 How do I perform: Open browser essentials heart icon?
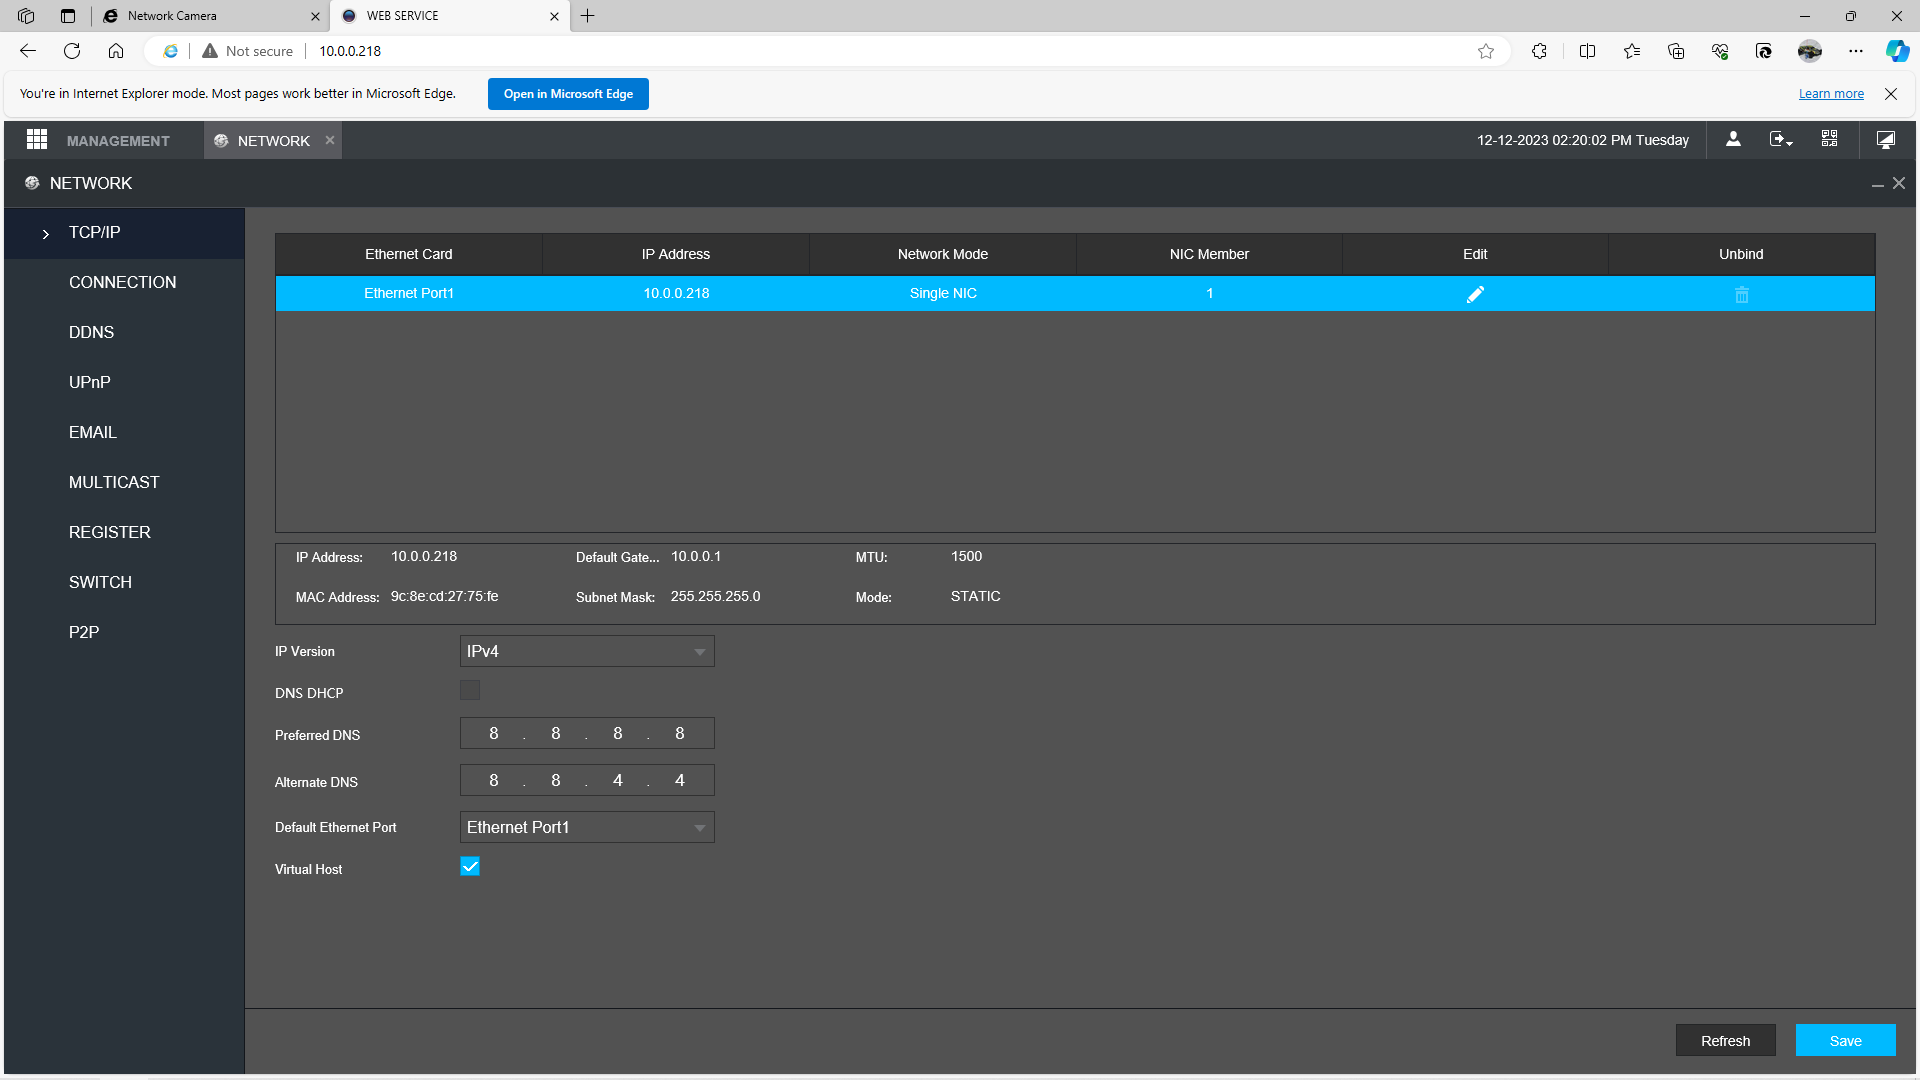coord(1720,51)
